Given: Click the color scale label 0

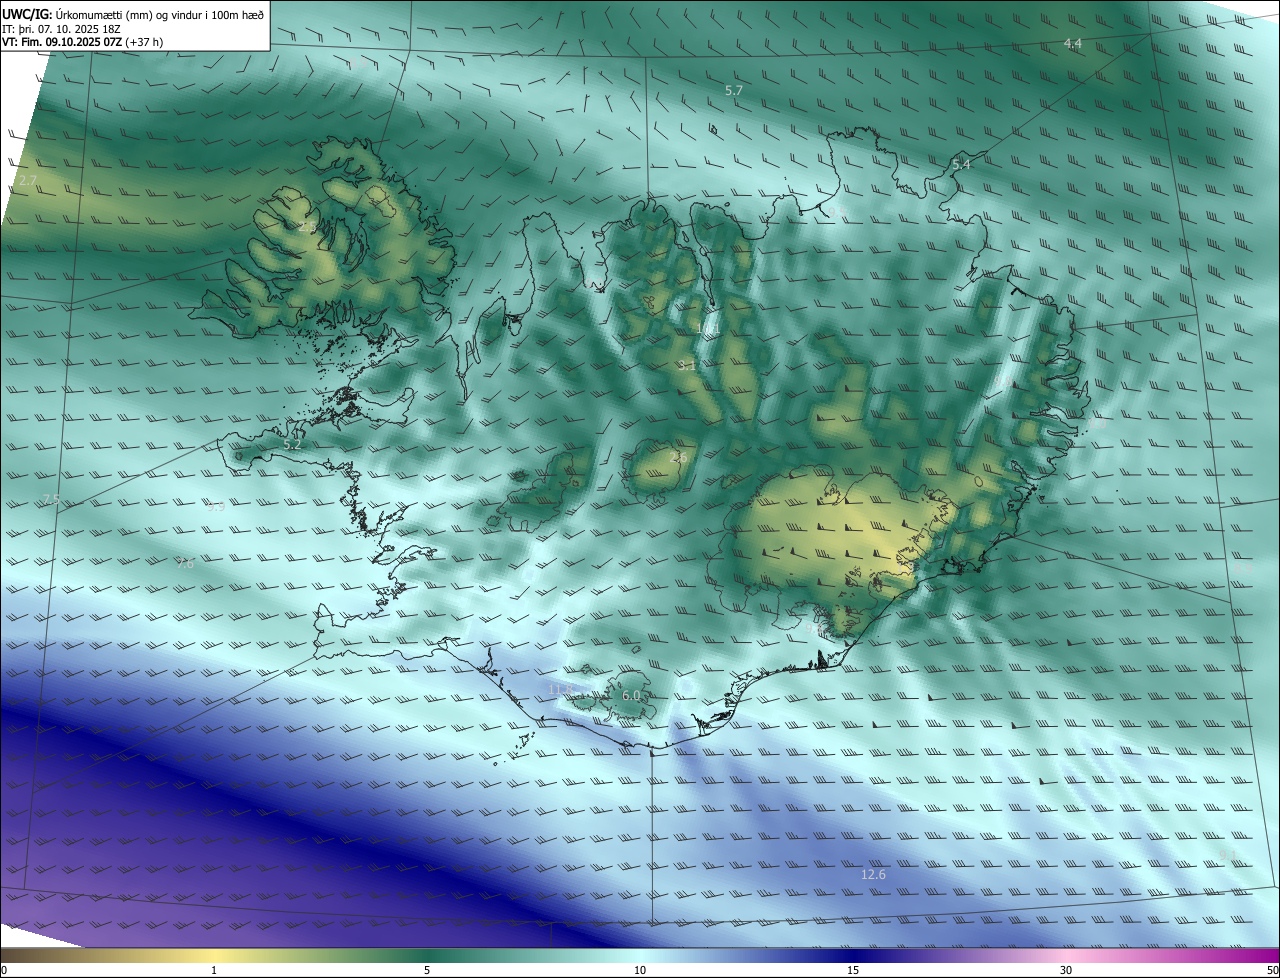Looking at the screenshot, I should 4,970.
